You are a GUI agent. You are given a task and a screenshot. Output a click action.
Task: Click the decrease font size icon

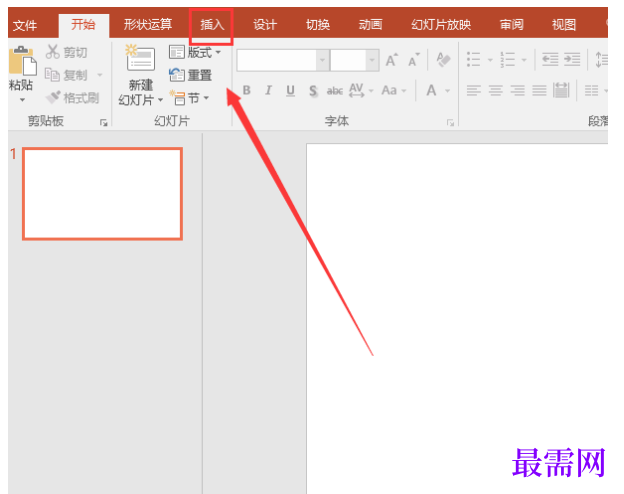[x=414, y=60]
